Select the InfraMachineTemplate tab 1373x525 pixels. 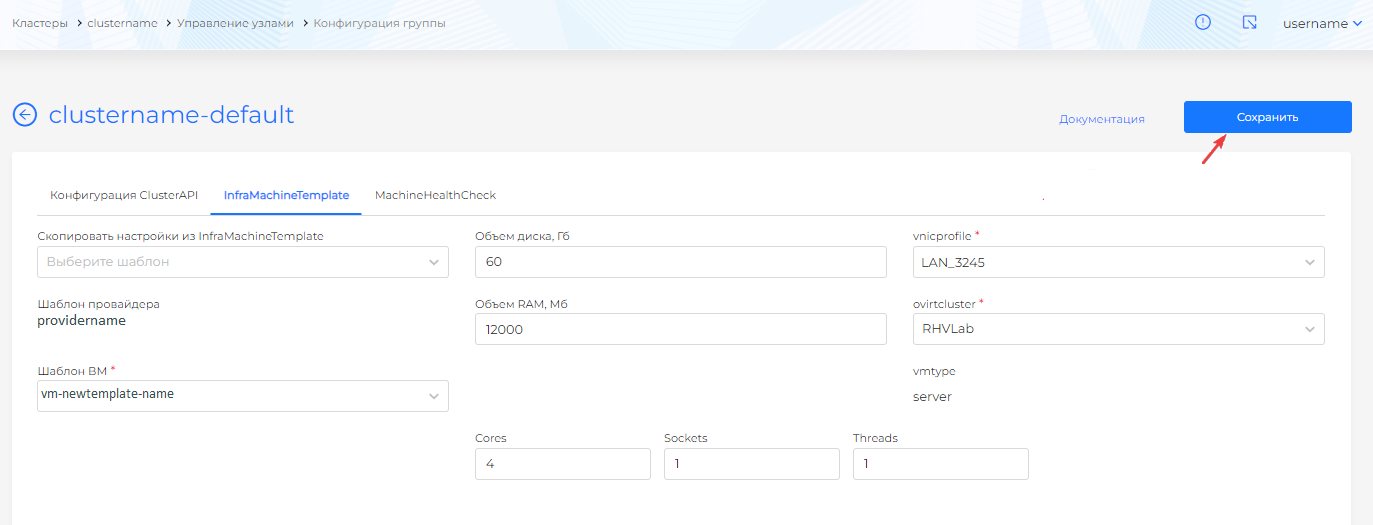pos(286,195)
